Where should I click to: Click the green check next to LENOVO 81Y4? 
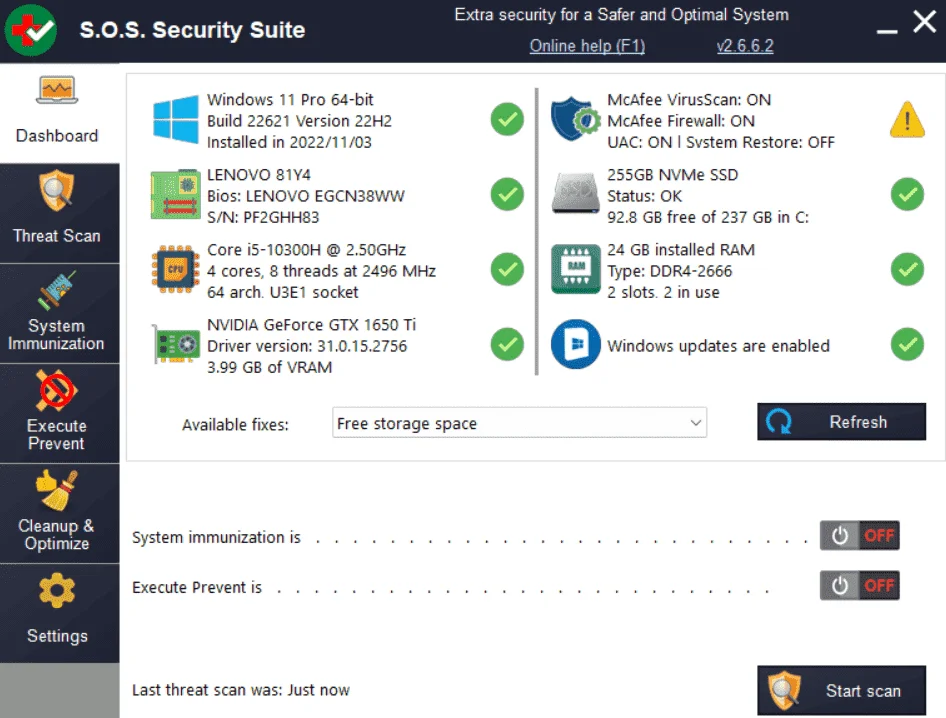click(507, 194)
